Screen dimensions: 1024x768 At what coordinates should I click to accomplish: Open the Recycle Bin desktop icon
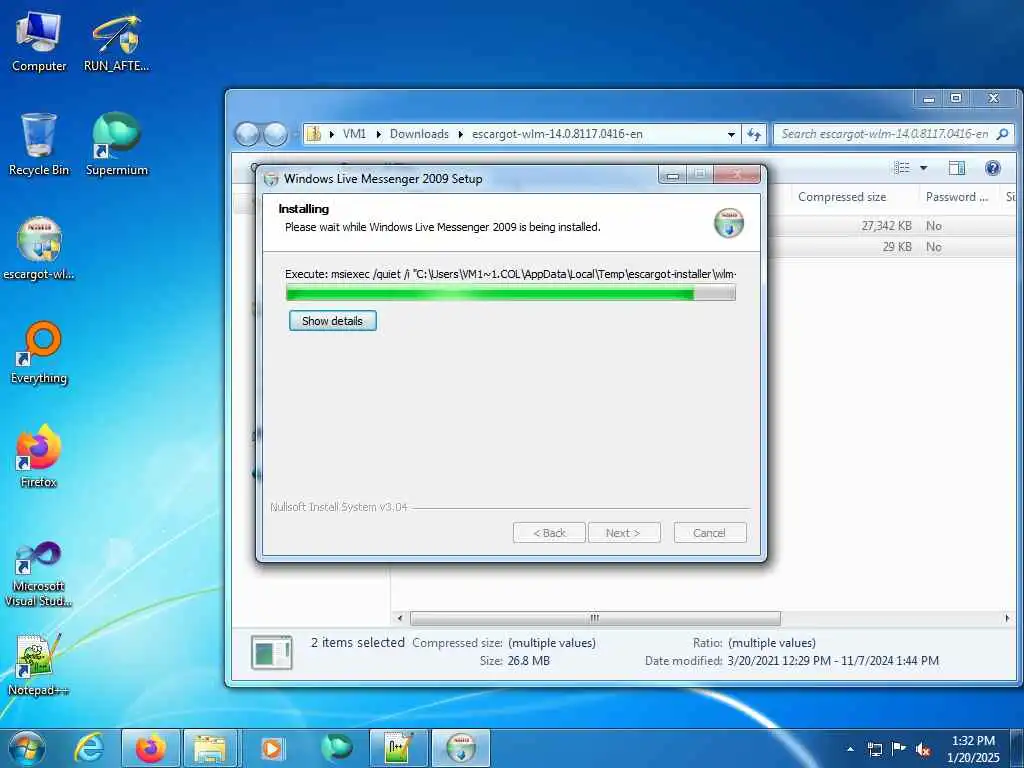click(39, 145)
